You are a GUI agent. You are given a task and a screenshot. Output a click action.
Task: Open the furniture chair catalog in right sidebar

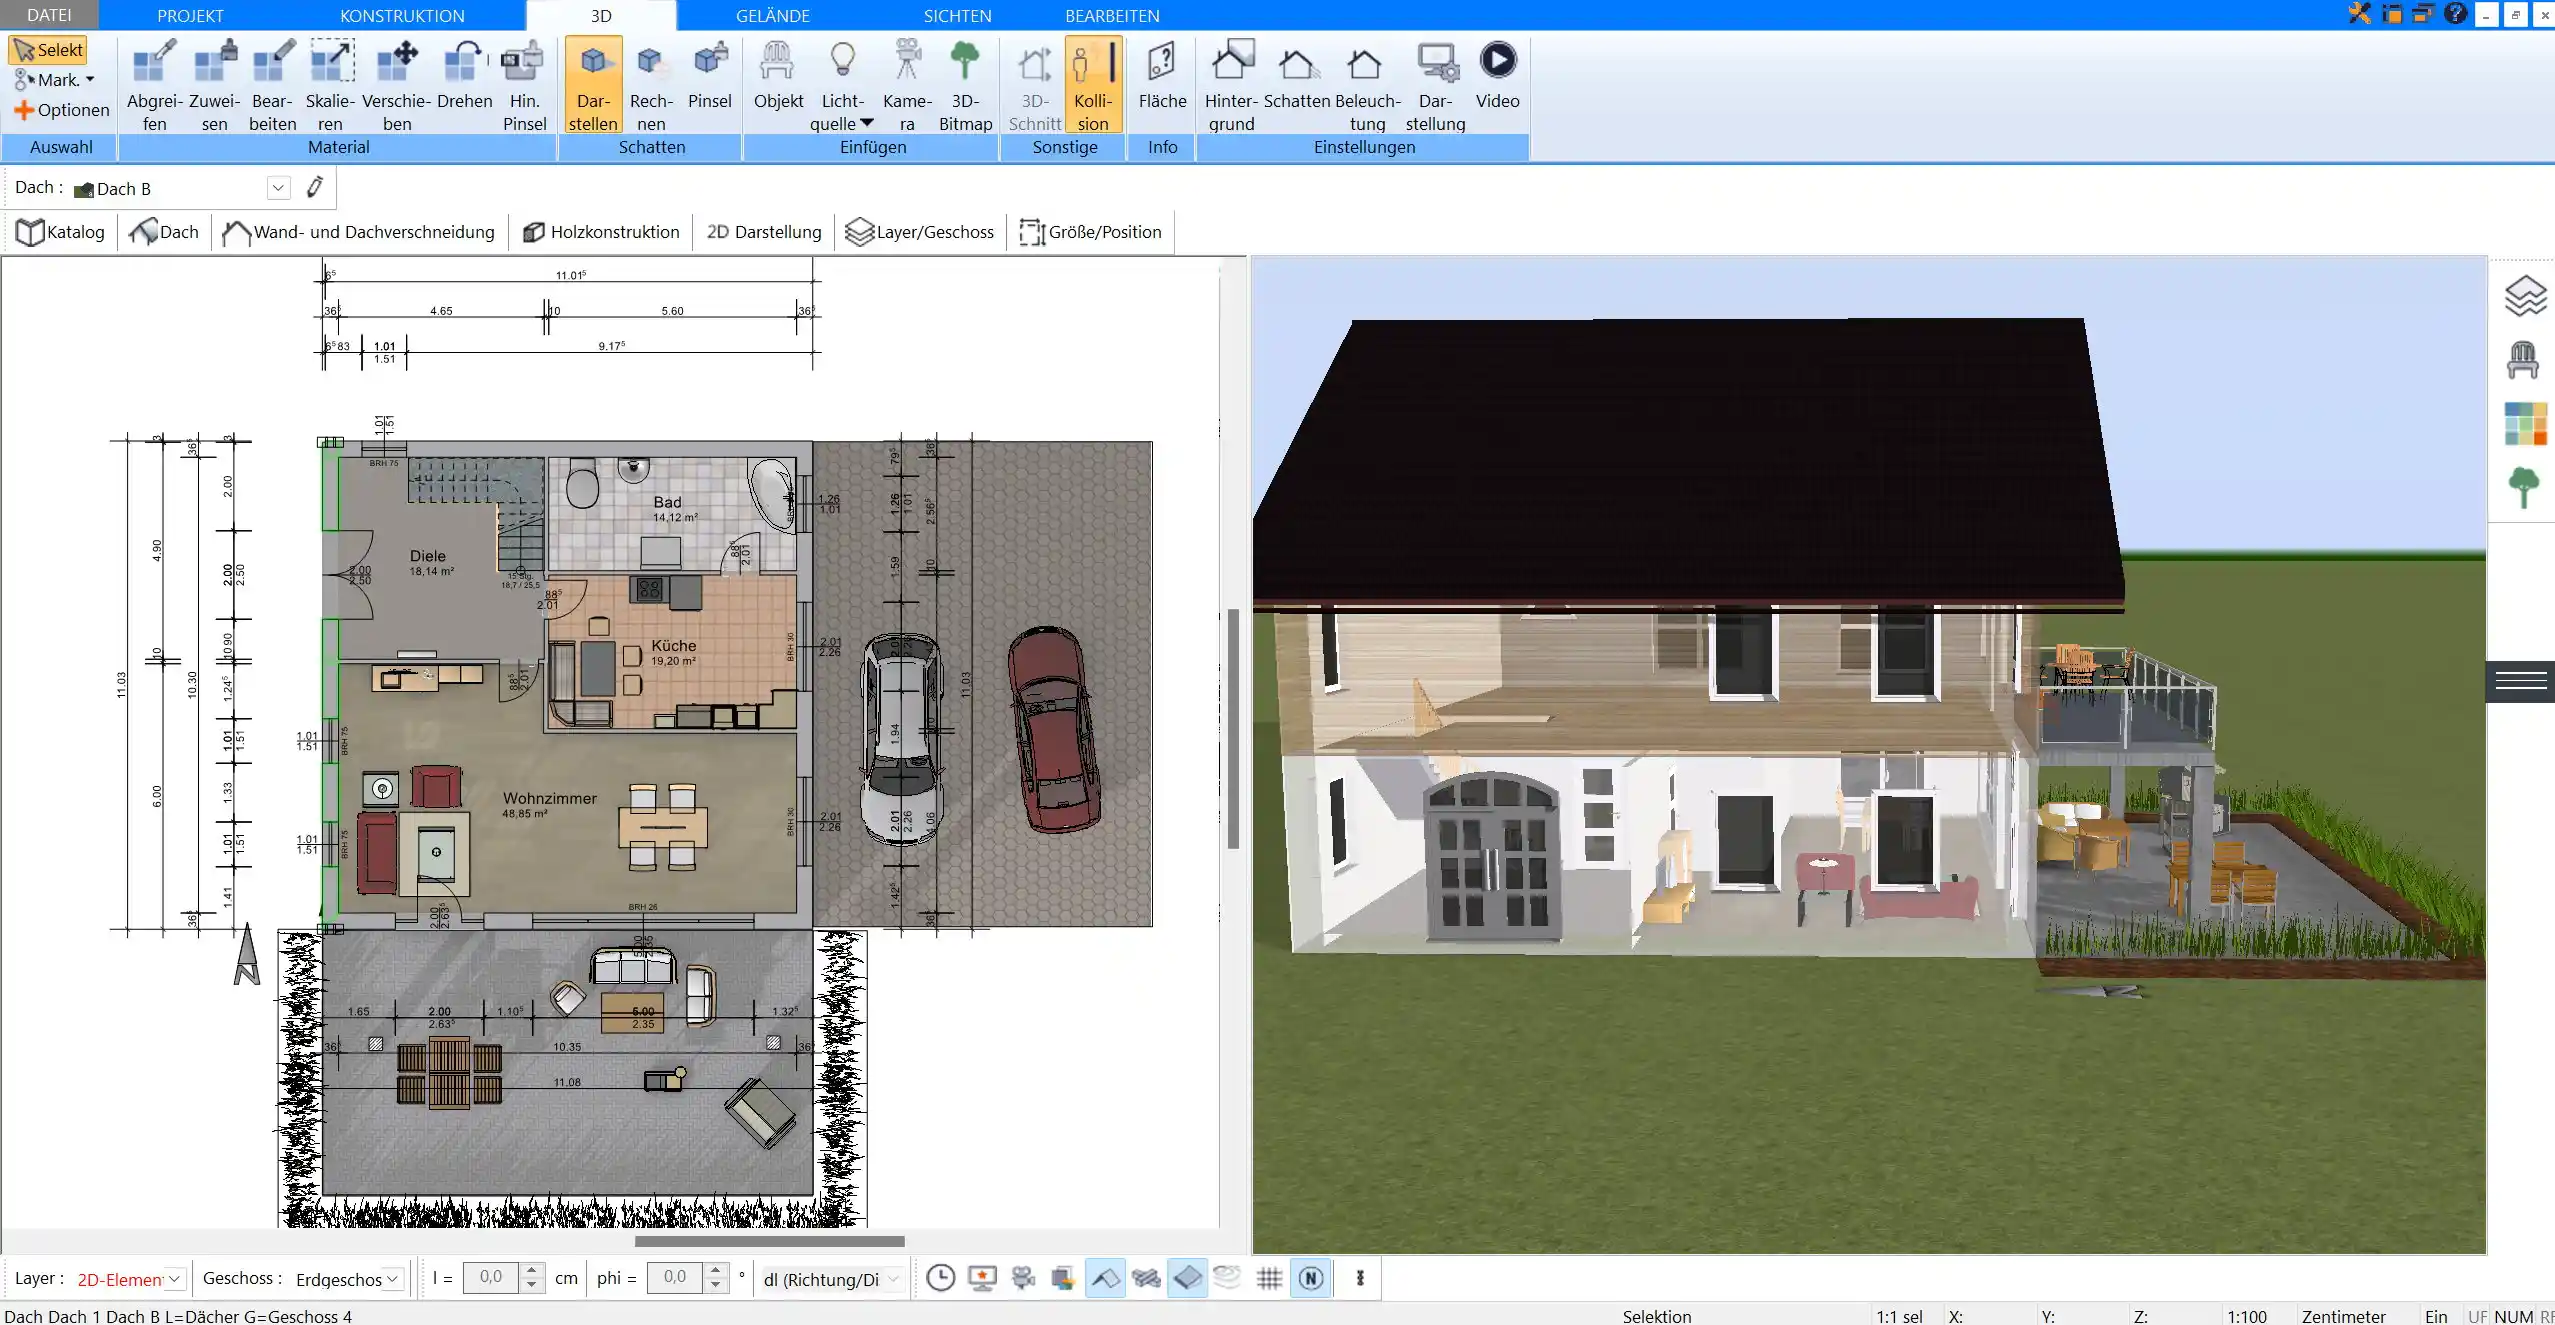2523,359
